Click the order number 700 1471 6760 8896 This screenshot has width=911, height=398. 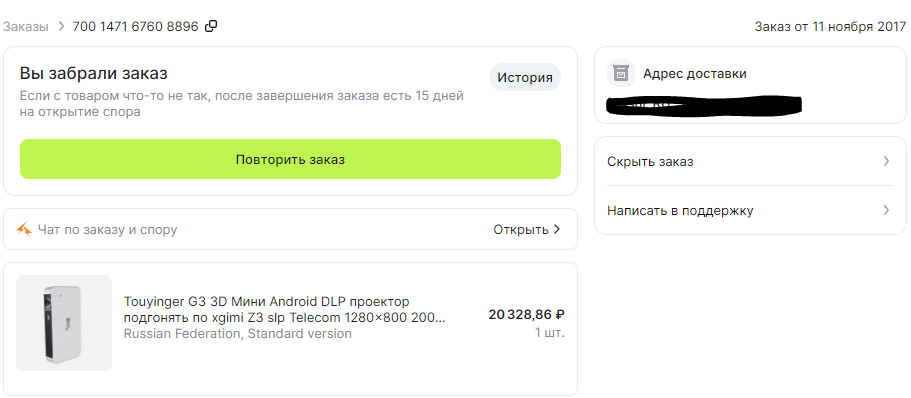coord(135,27)
